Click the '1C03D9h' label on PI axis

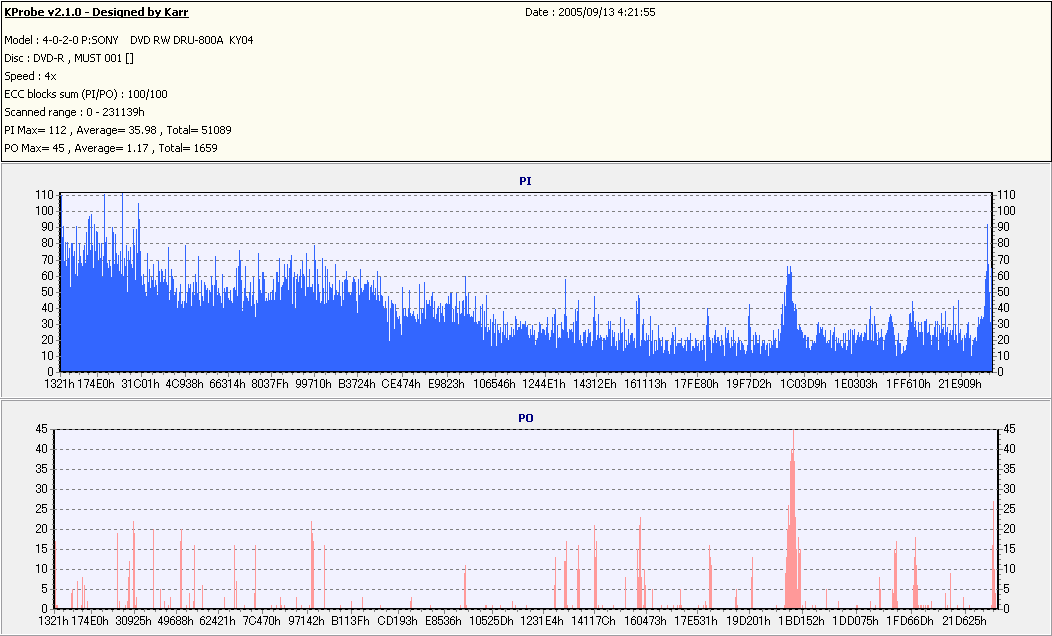(x=802, y=384)
